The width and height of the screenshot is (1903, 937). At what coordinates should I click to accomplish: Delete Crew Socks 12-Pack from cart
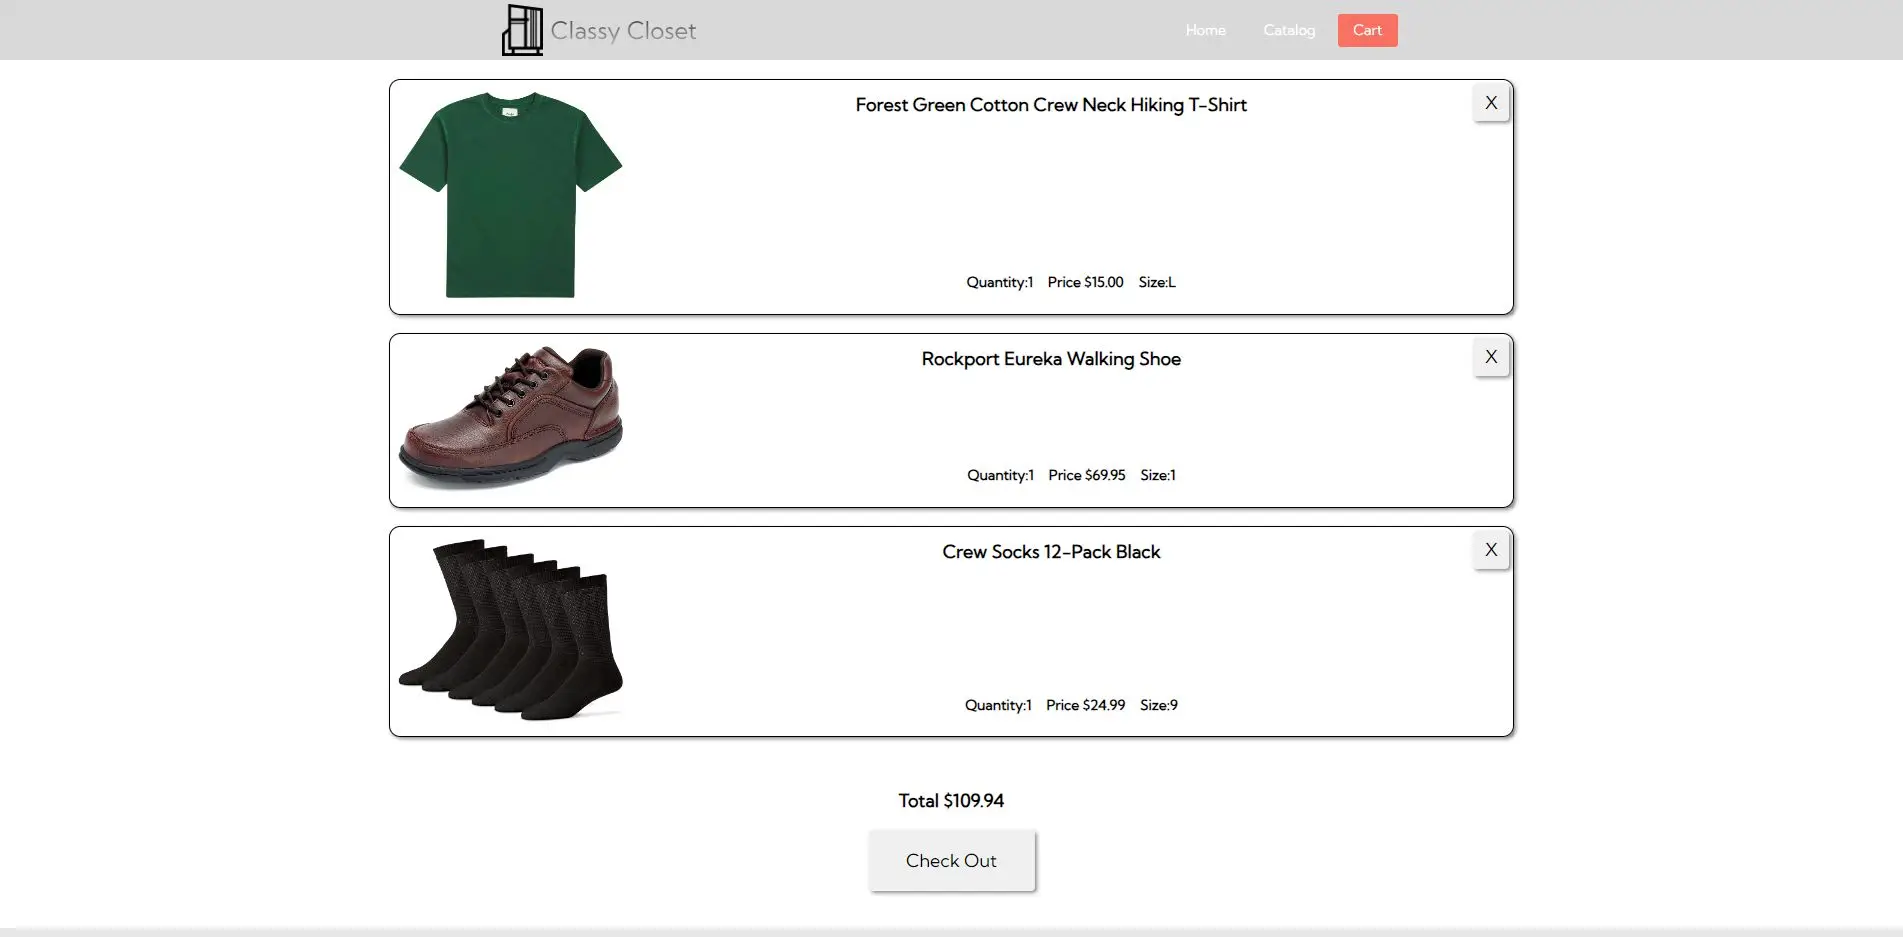[x=1490, y=550]
